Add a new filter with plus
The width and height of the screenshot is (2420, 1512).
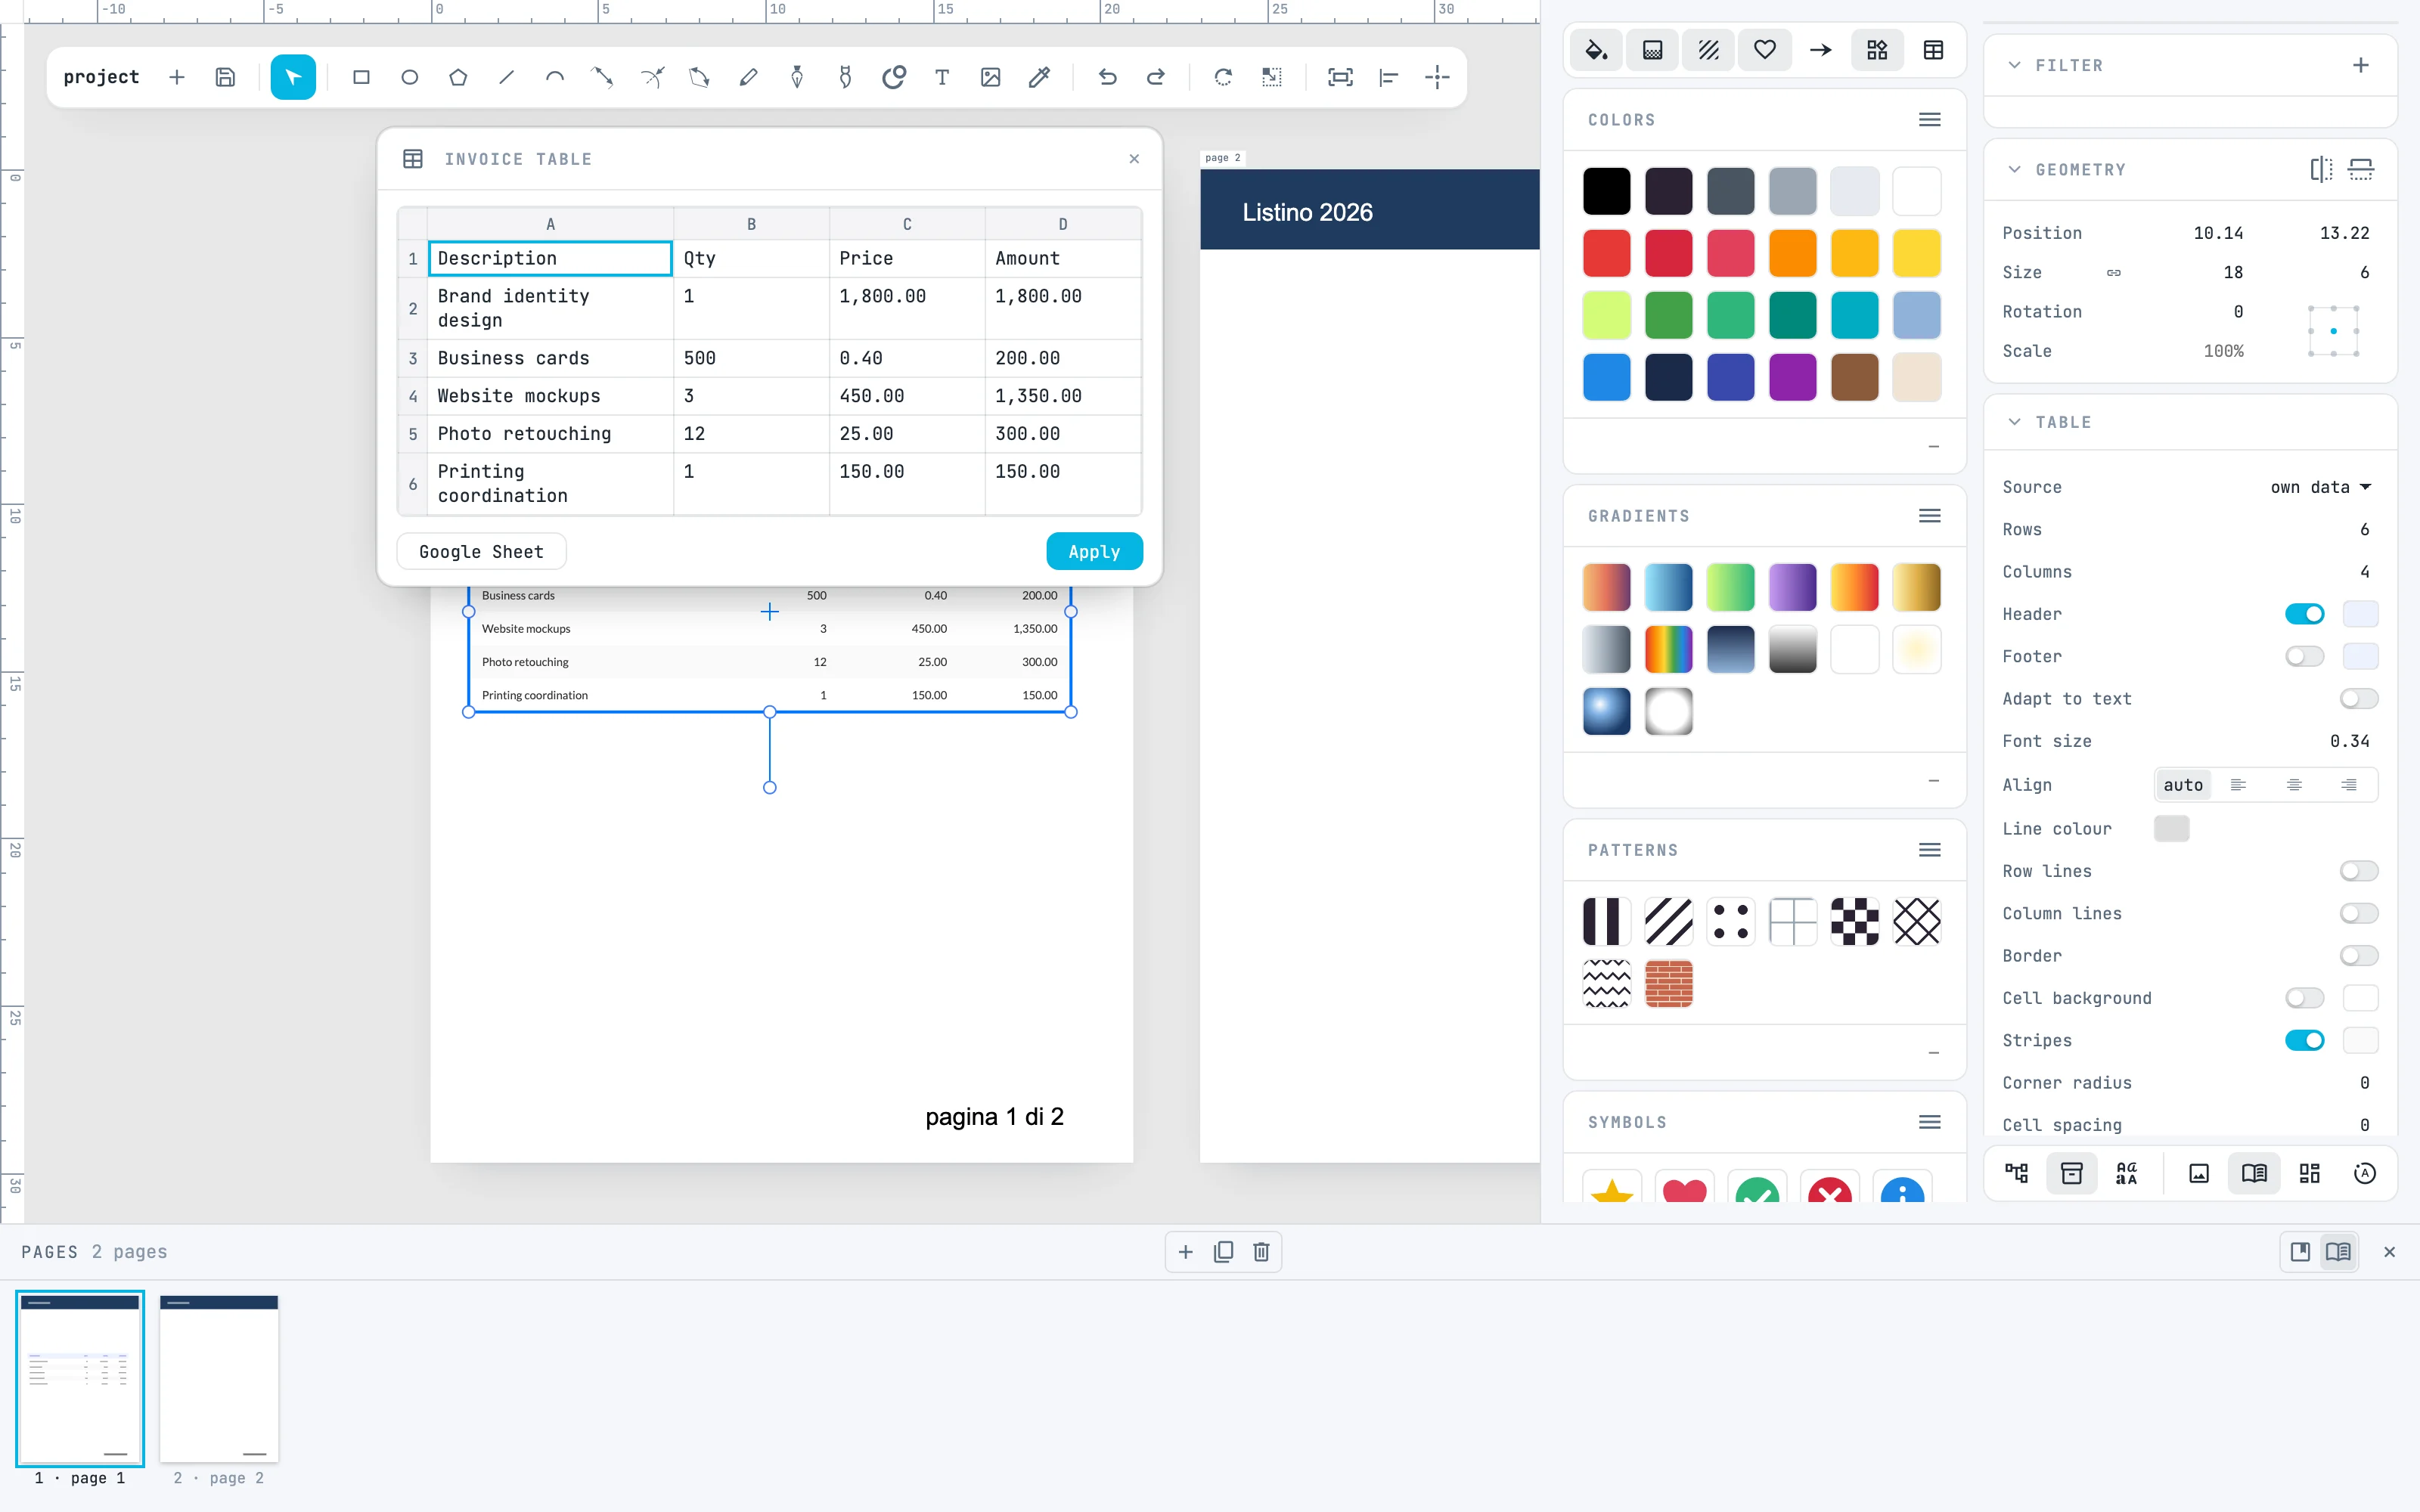[x=2360, y=65]
